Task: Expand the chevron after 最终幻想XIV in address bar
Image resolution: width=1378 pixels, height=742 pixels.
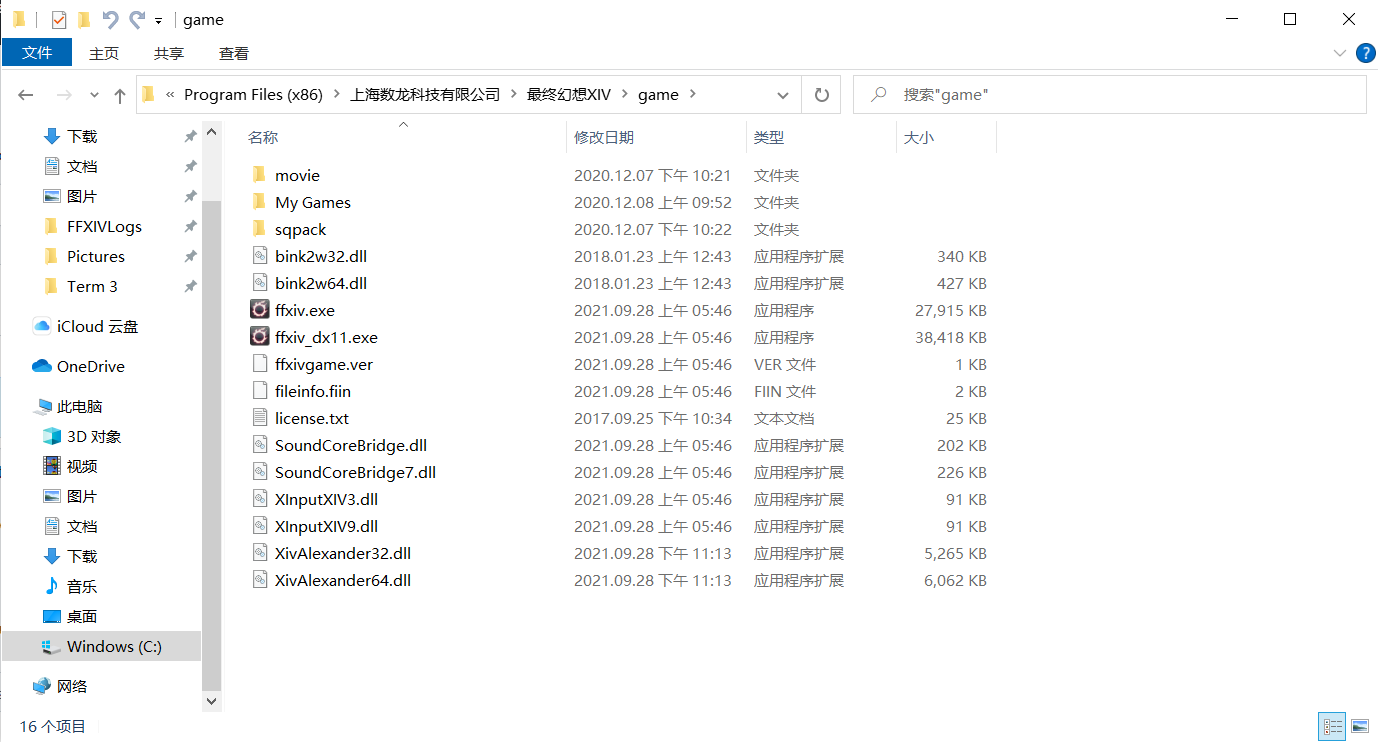Action: pos(624,95)
